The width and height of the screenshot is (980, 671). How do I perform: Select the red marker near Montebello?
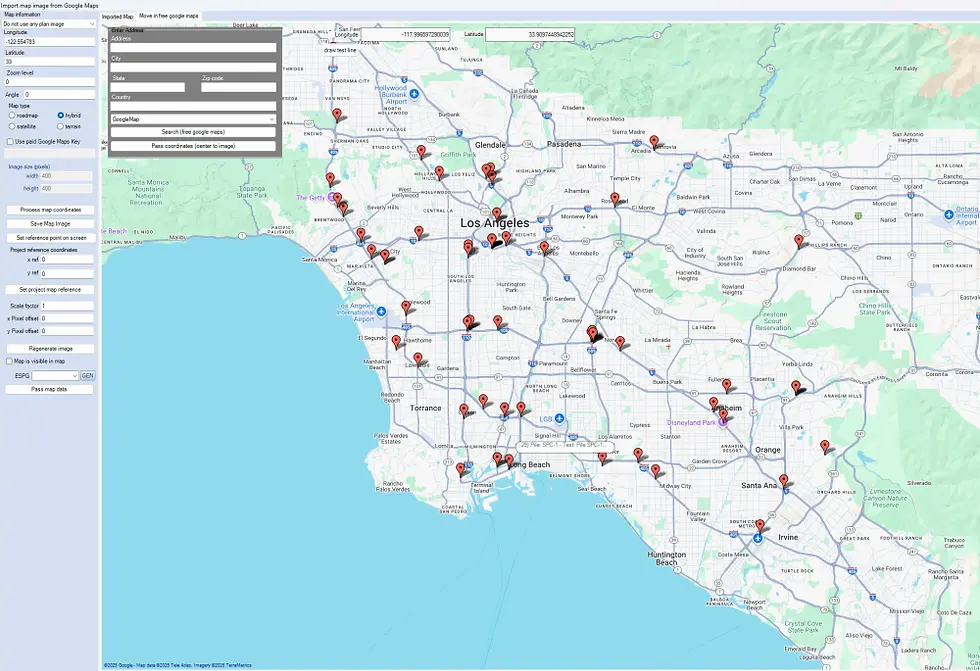(x=544, y=247)
